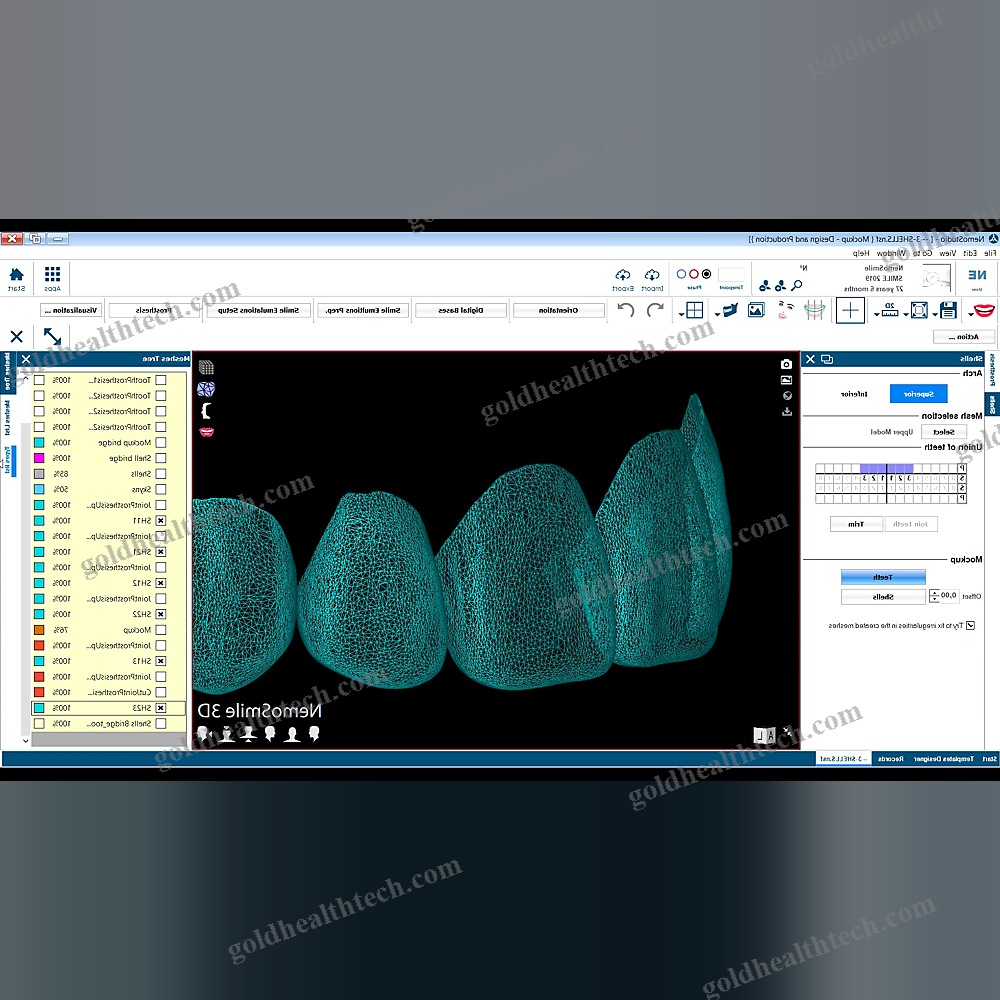Open the Window menu
The image size is (1000, 1000).
[891, 253]
